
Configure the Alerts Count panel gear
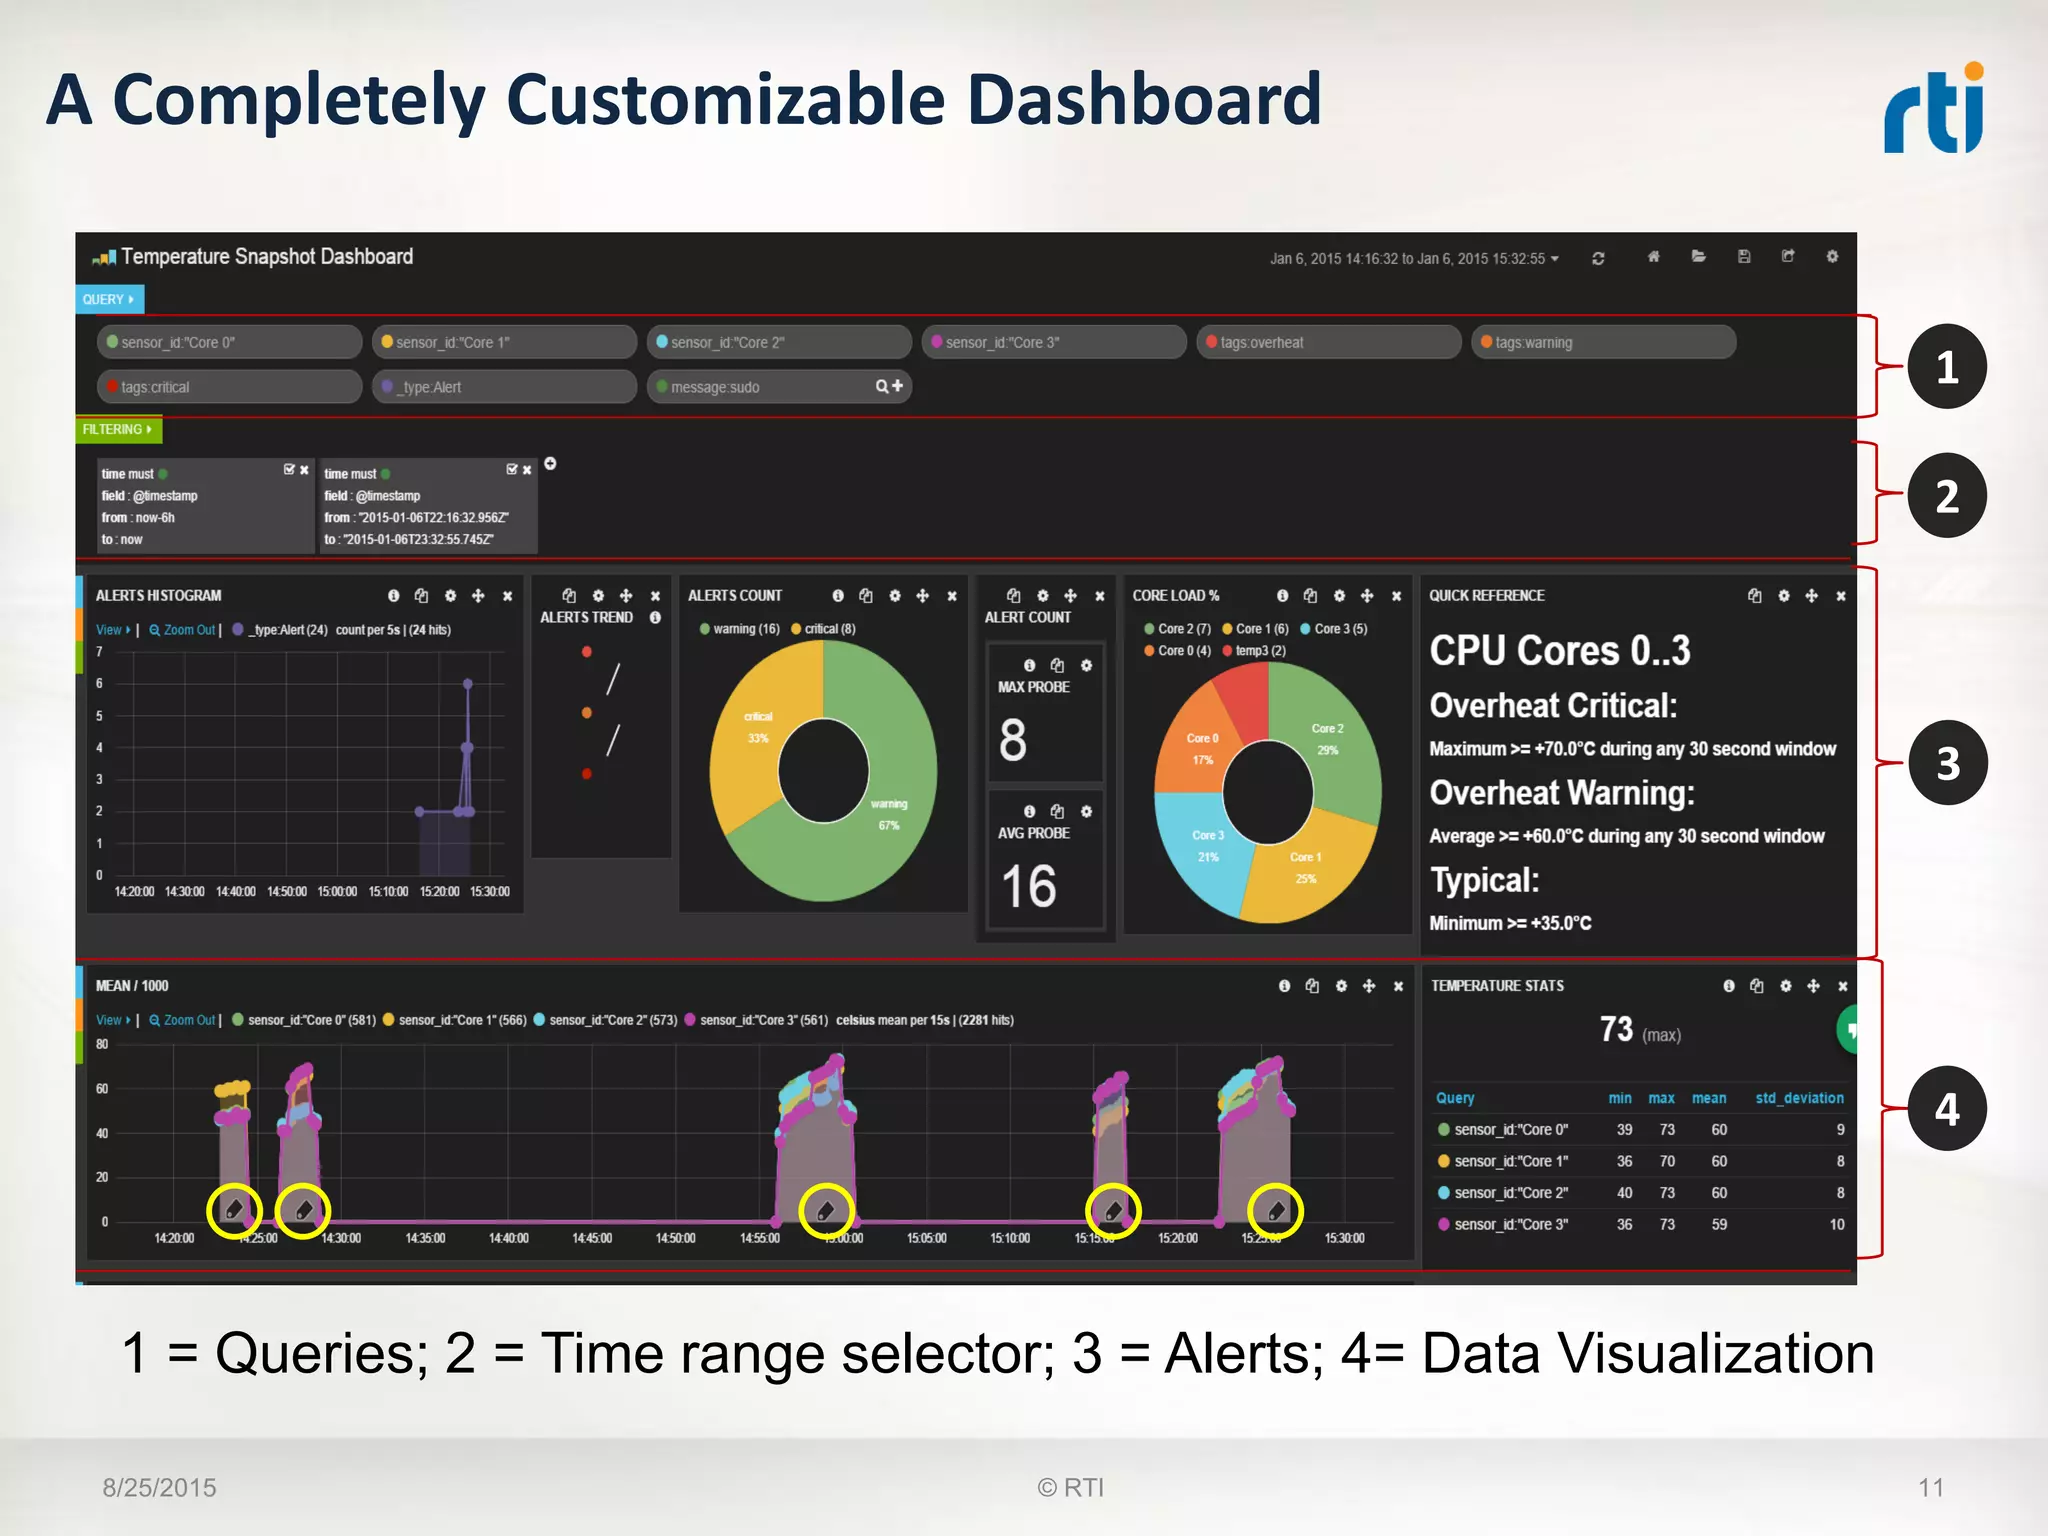point(894,596)
